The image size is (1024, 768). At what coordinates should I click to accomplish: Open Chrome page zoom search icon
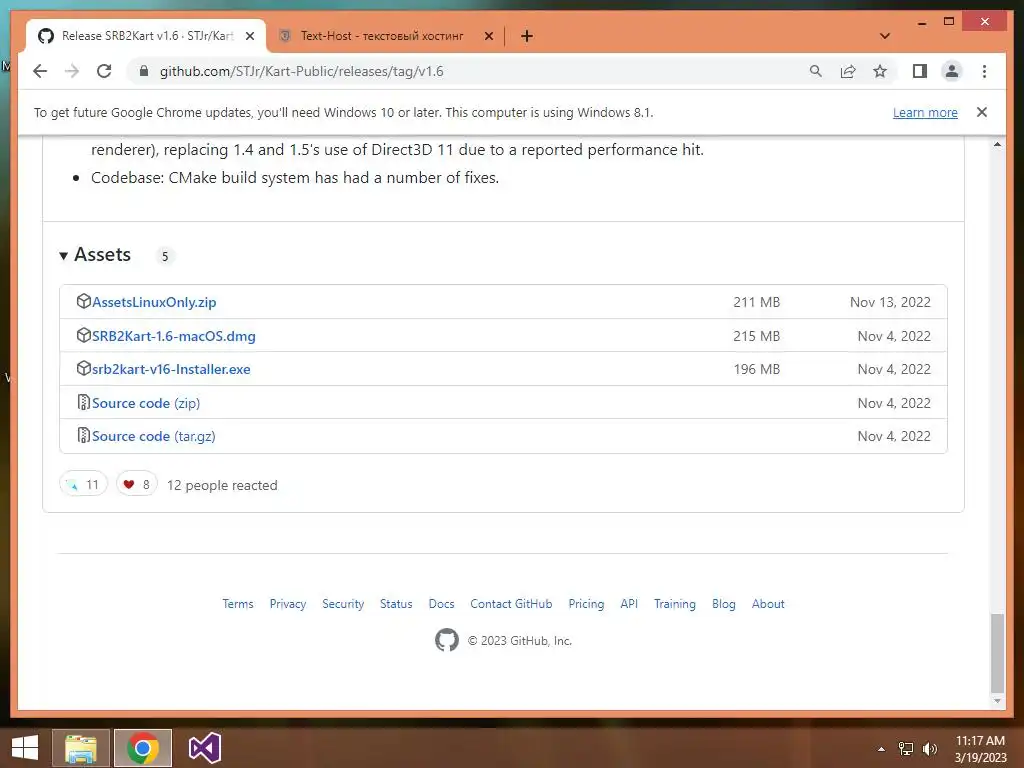tap(816, 71)
